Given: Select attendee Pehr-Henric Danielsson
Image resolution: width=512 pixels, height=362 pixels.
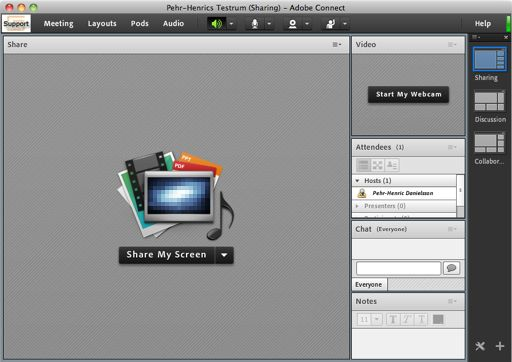Looking at the screenshot, I should tap(404, 193).
